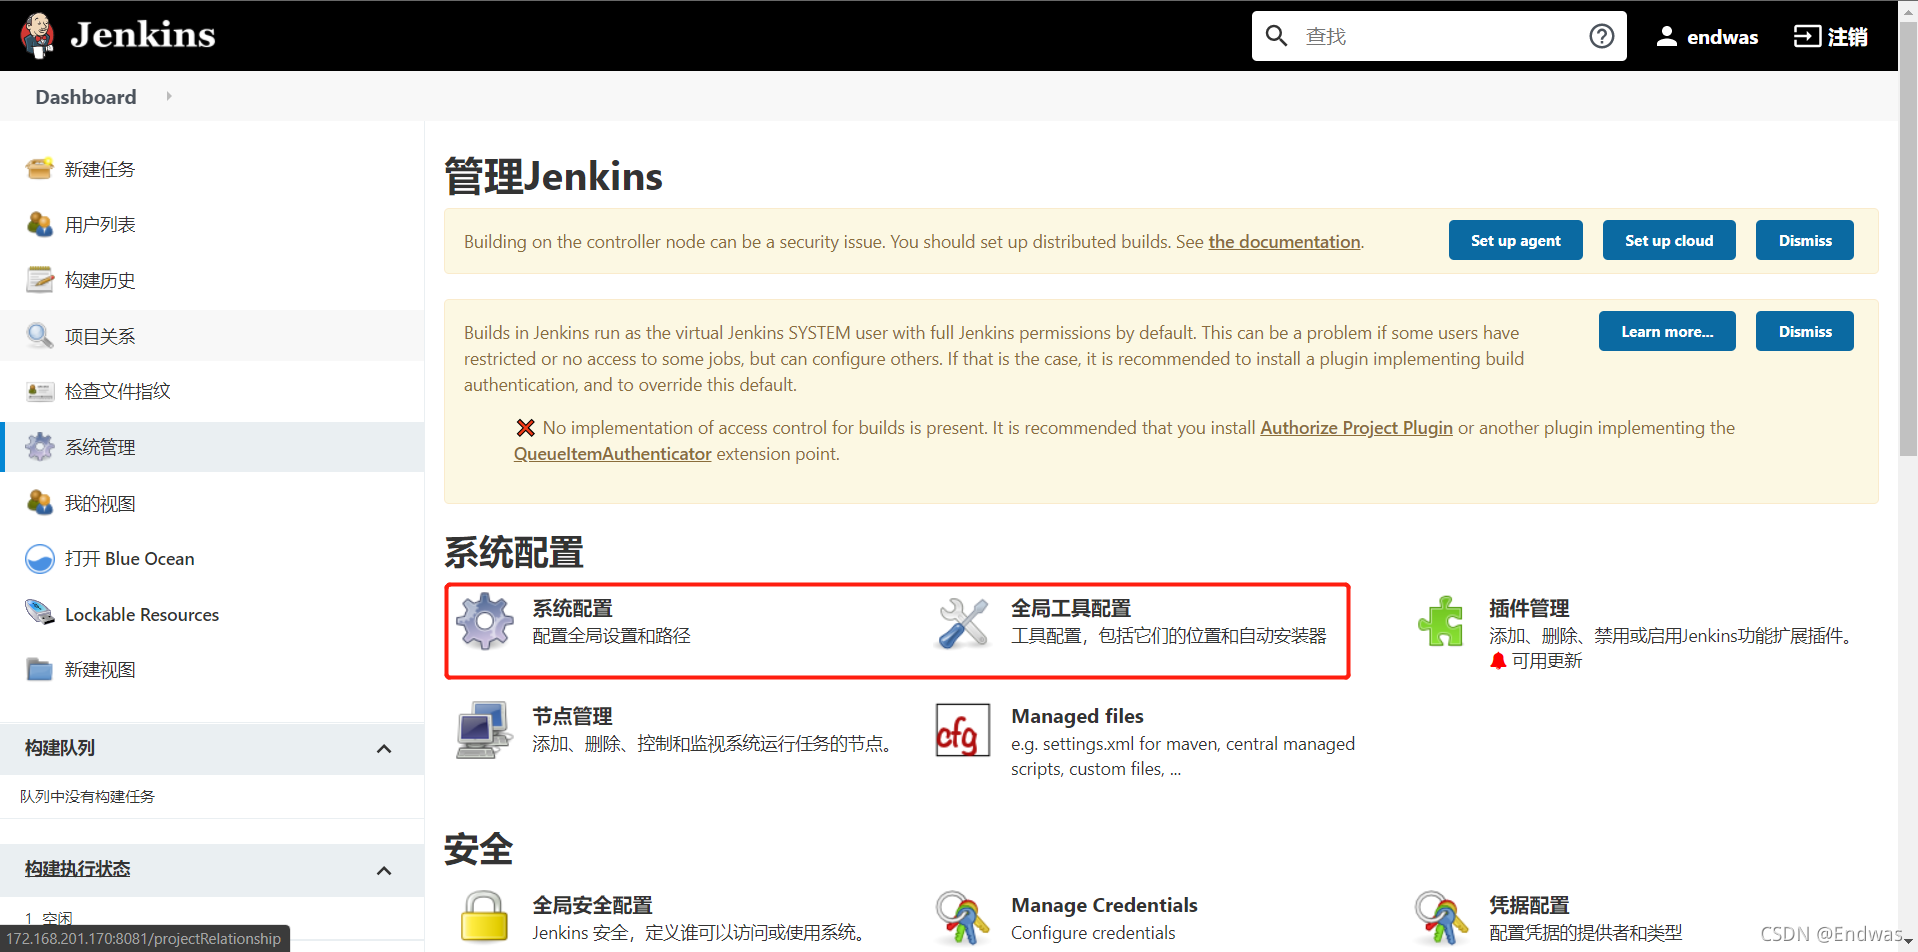This screenshot has height=952, width=1918.
Task: Click the 凭据配置 keys icon
Action: [x=1441, y=918]
